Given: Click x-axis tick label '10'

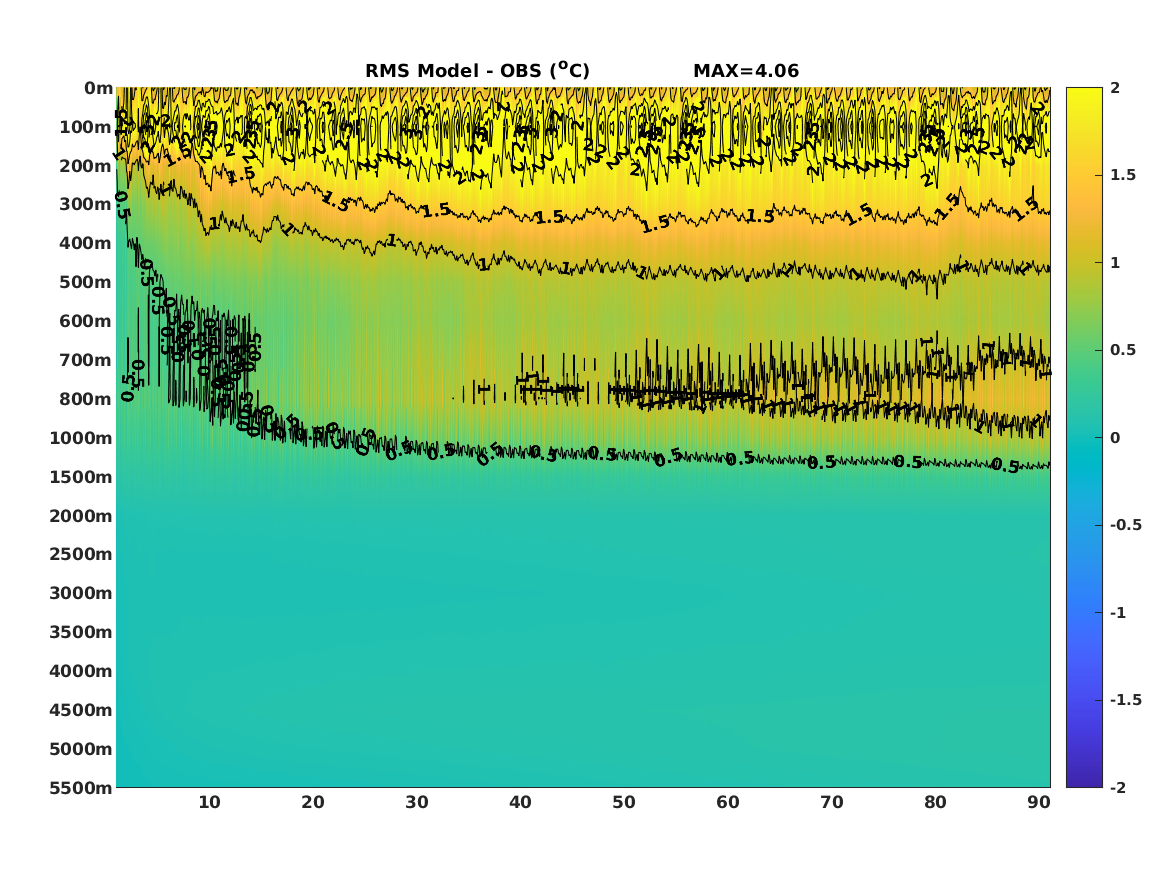Looking at the screenshot, I should (x=209, y=802).
